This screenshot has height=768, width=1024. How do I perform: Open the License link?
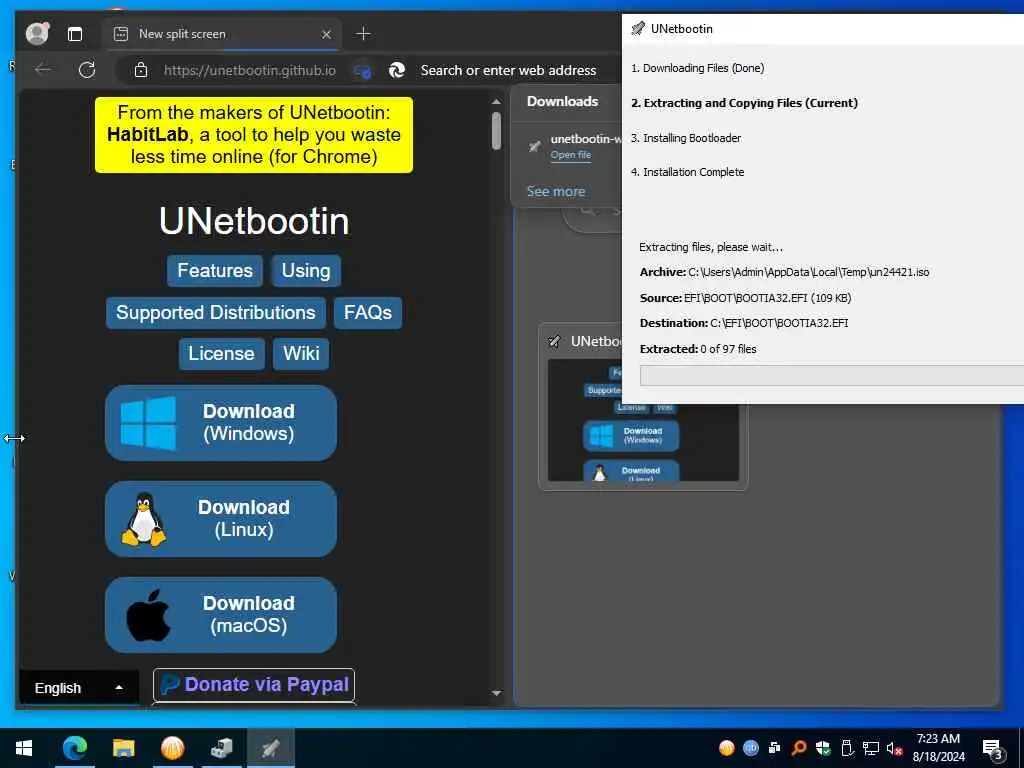(x=221, y=353)
